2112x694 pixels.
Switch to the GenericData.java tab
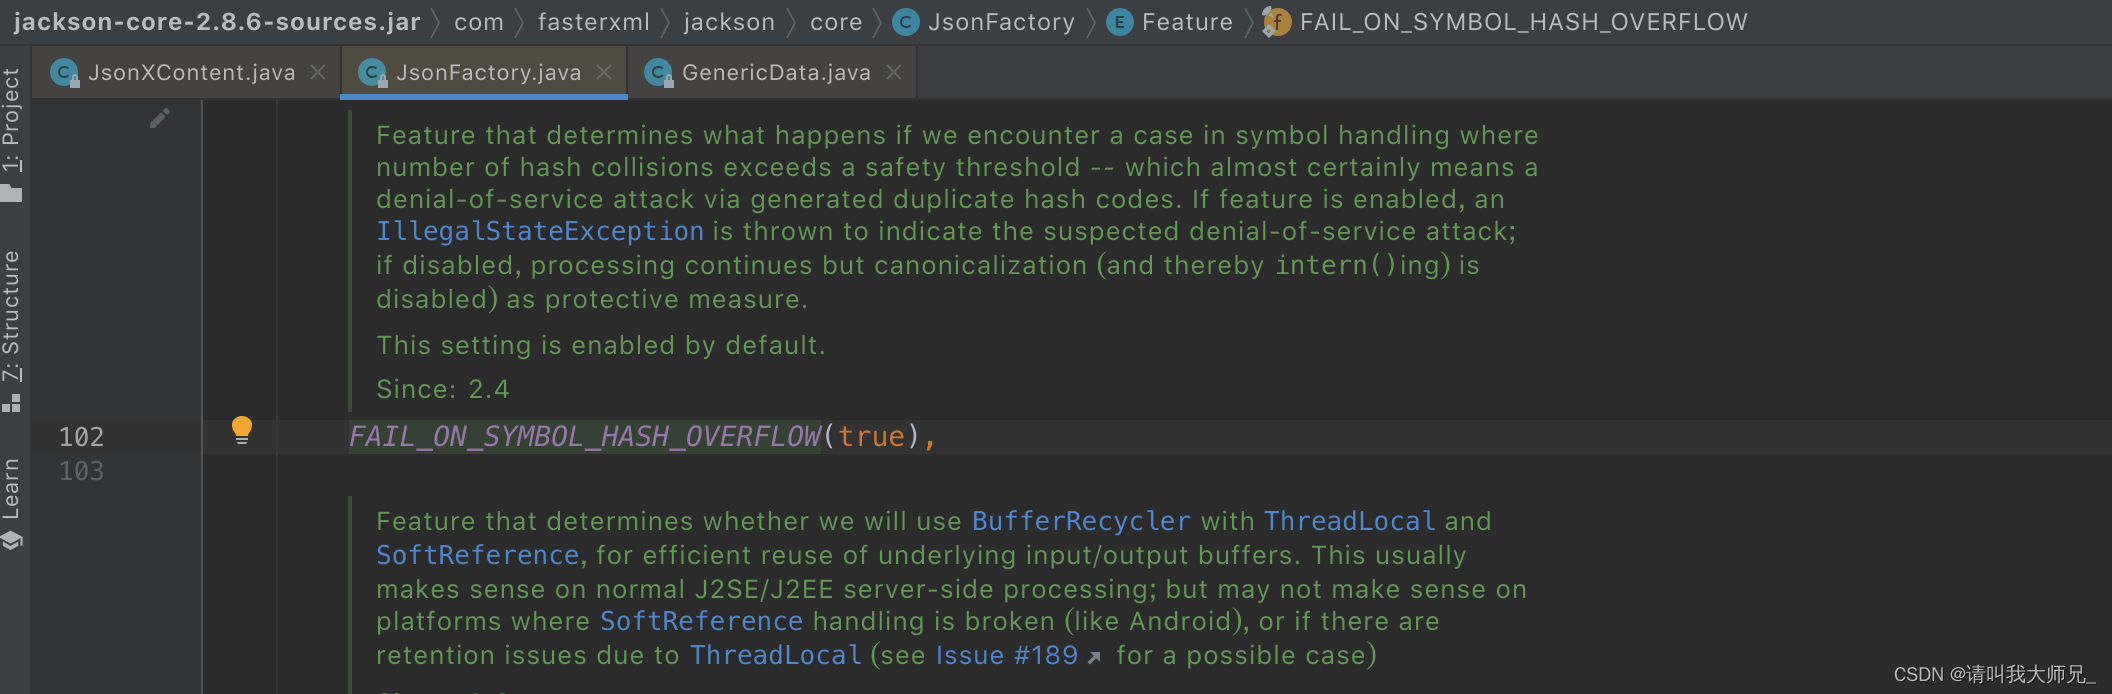775,71
